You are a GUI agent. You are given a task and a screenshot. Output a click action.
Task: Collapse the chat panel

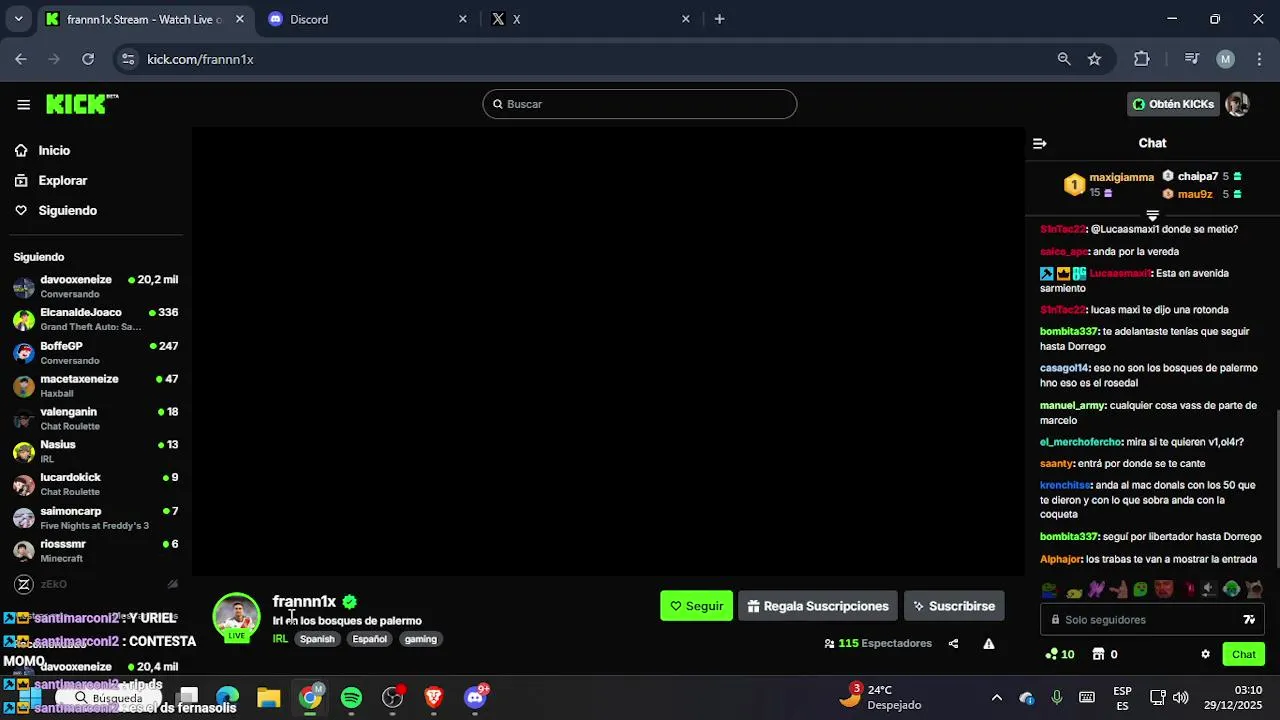point(1039,143)
